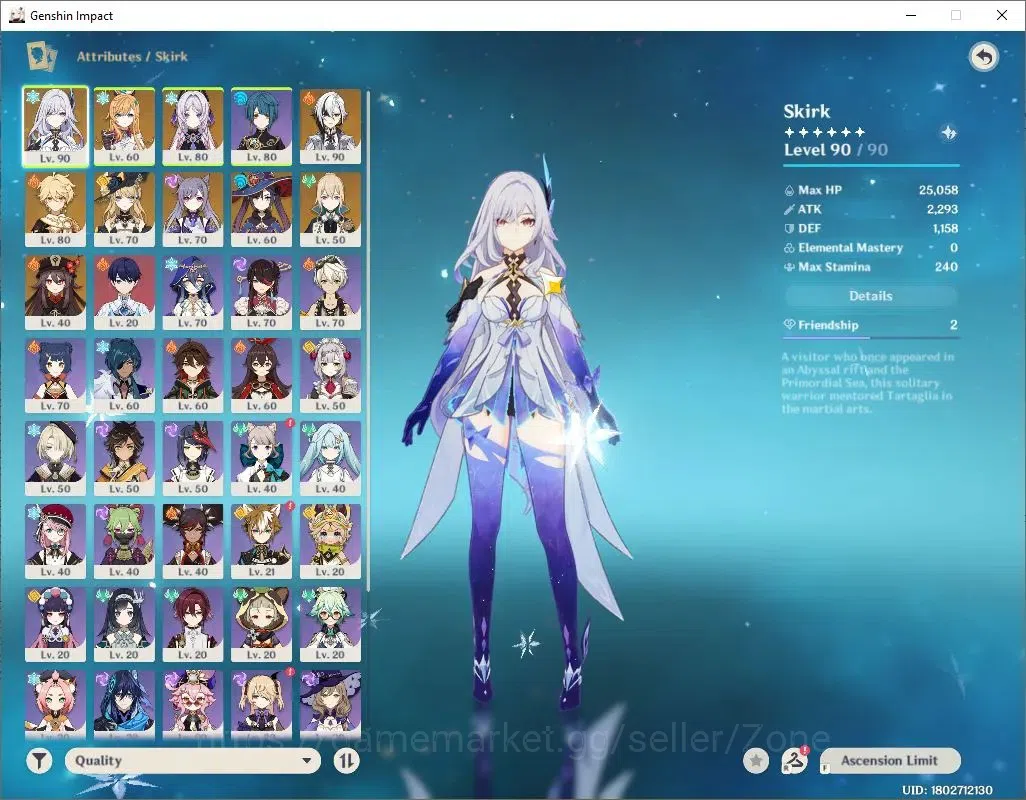Select the orange-haired Cryo character Lv. 60
Viewport: 1026px width, 800px height.
click(x=124, y=127)
